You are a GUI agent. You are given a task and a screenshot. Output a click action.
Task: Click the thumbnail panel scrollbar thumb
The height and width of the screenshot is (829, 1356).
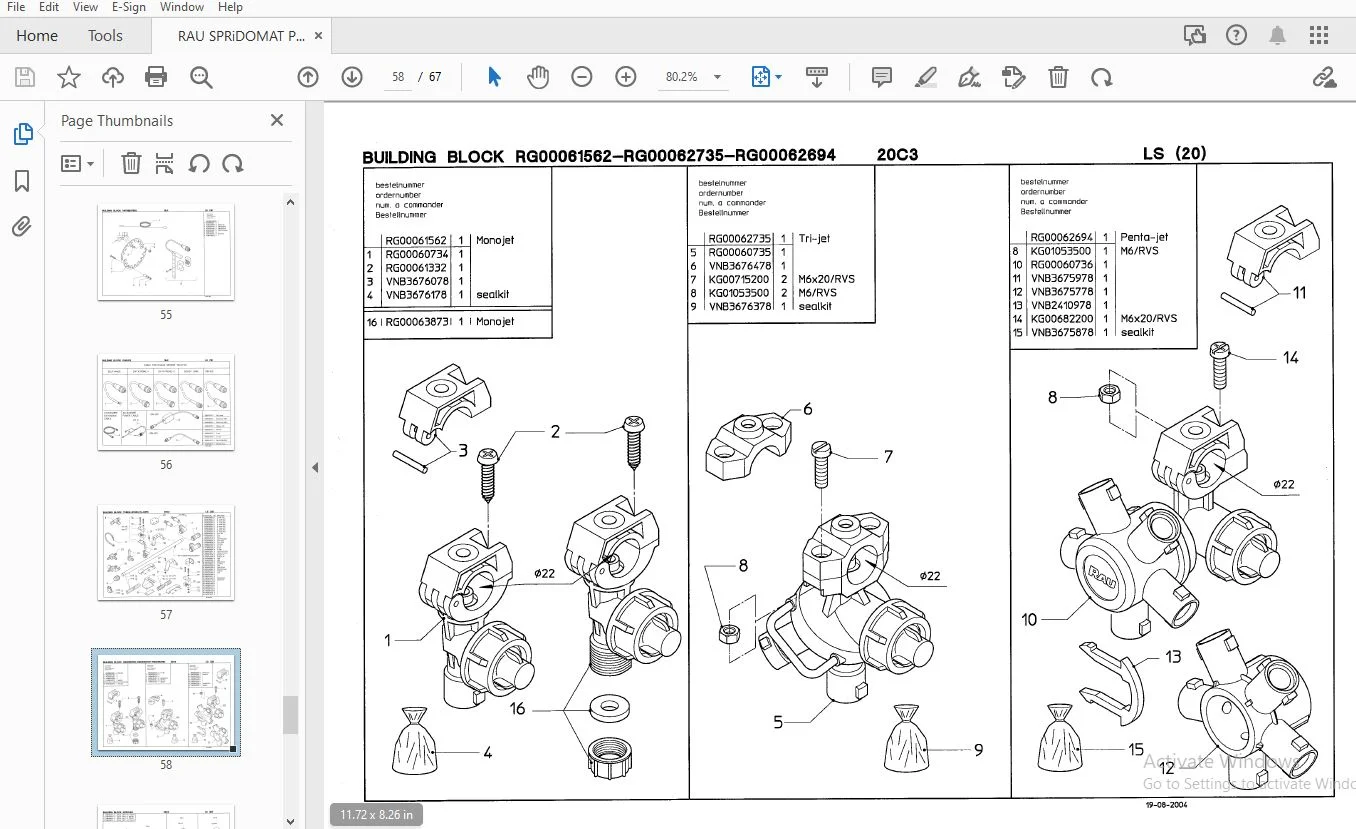pyautogui.click(x=290, y=715)
